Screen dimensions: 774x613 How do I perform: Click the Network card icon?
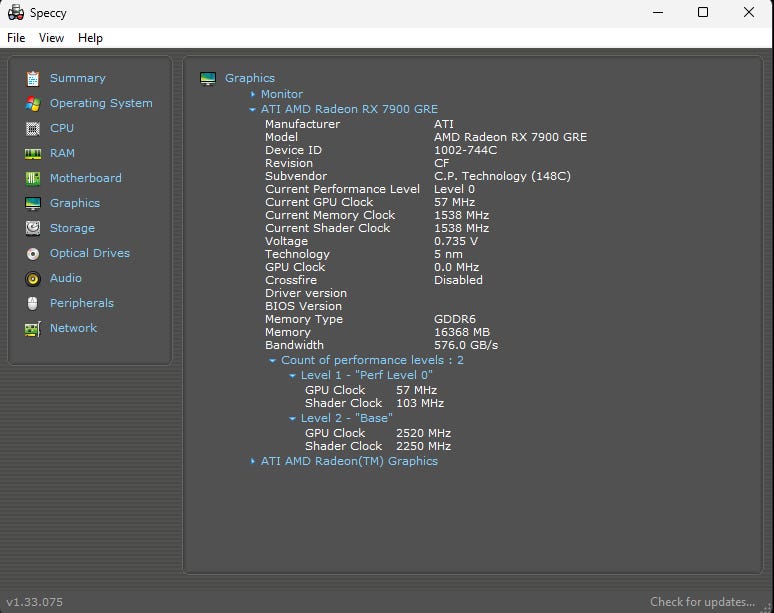pos(33,328)
